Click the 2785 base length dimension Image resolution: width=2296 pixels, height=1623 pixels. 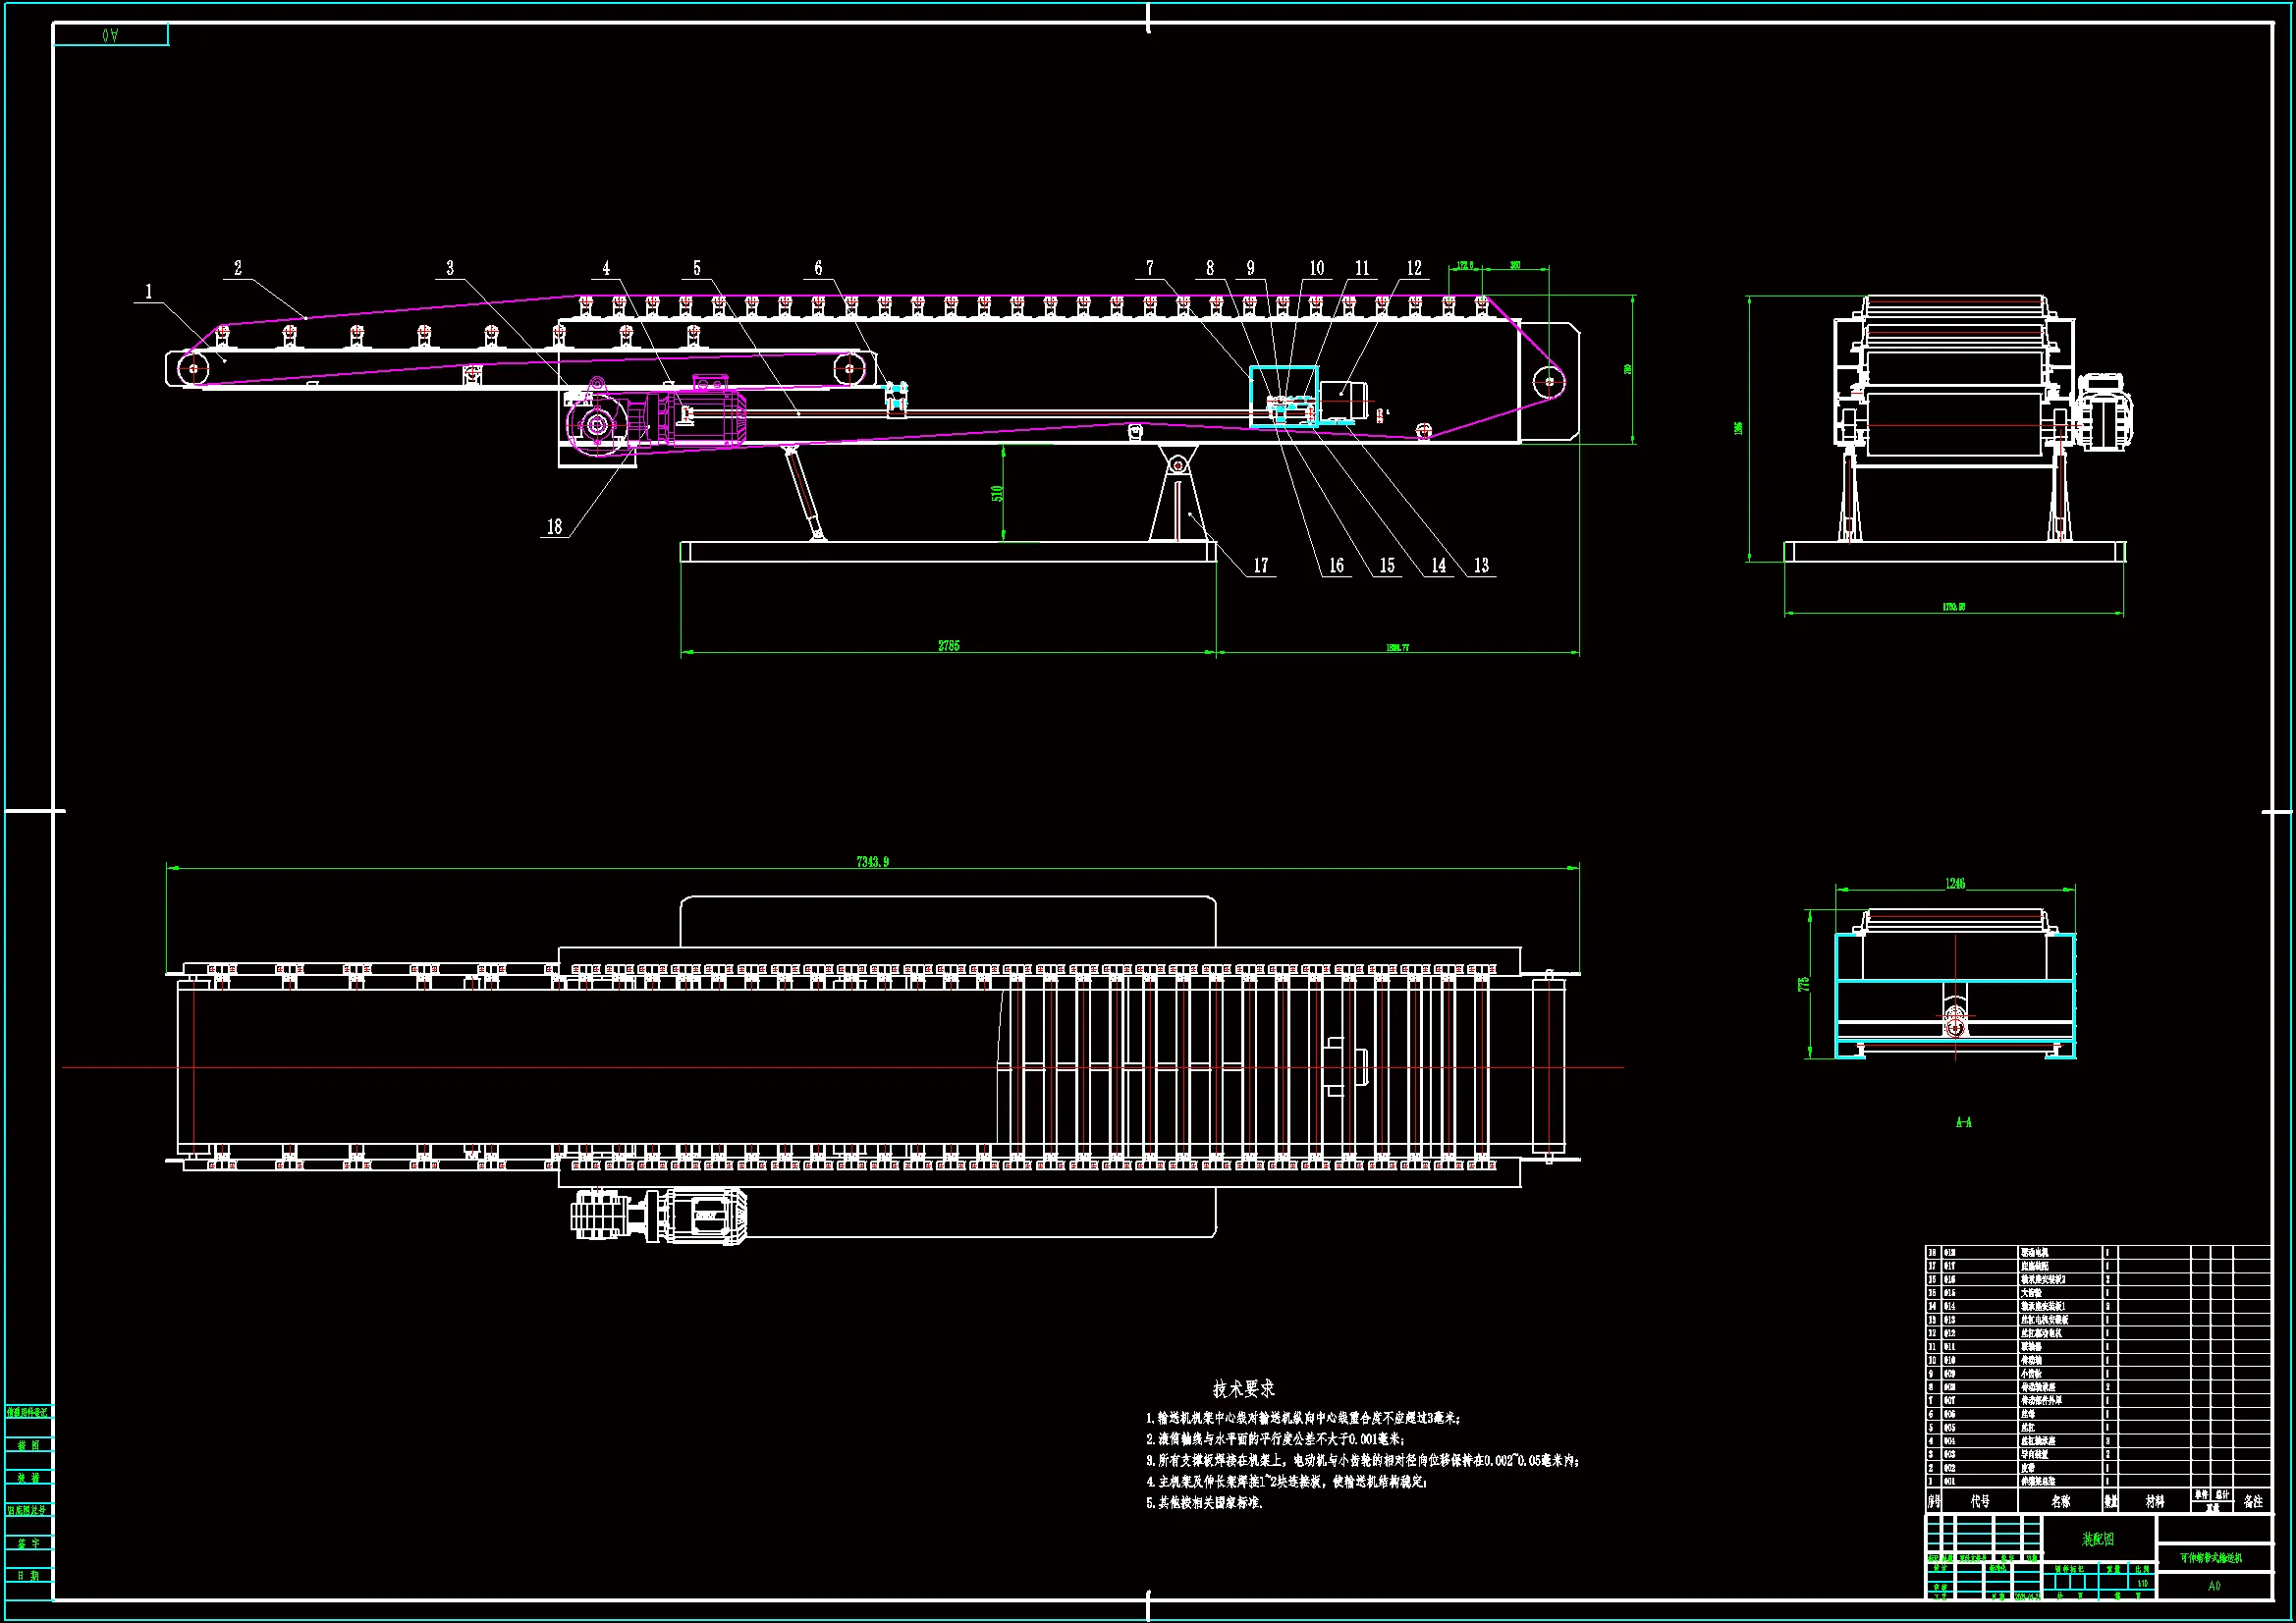click(x=948, y=646)
